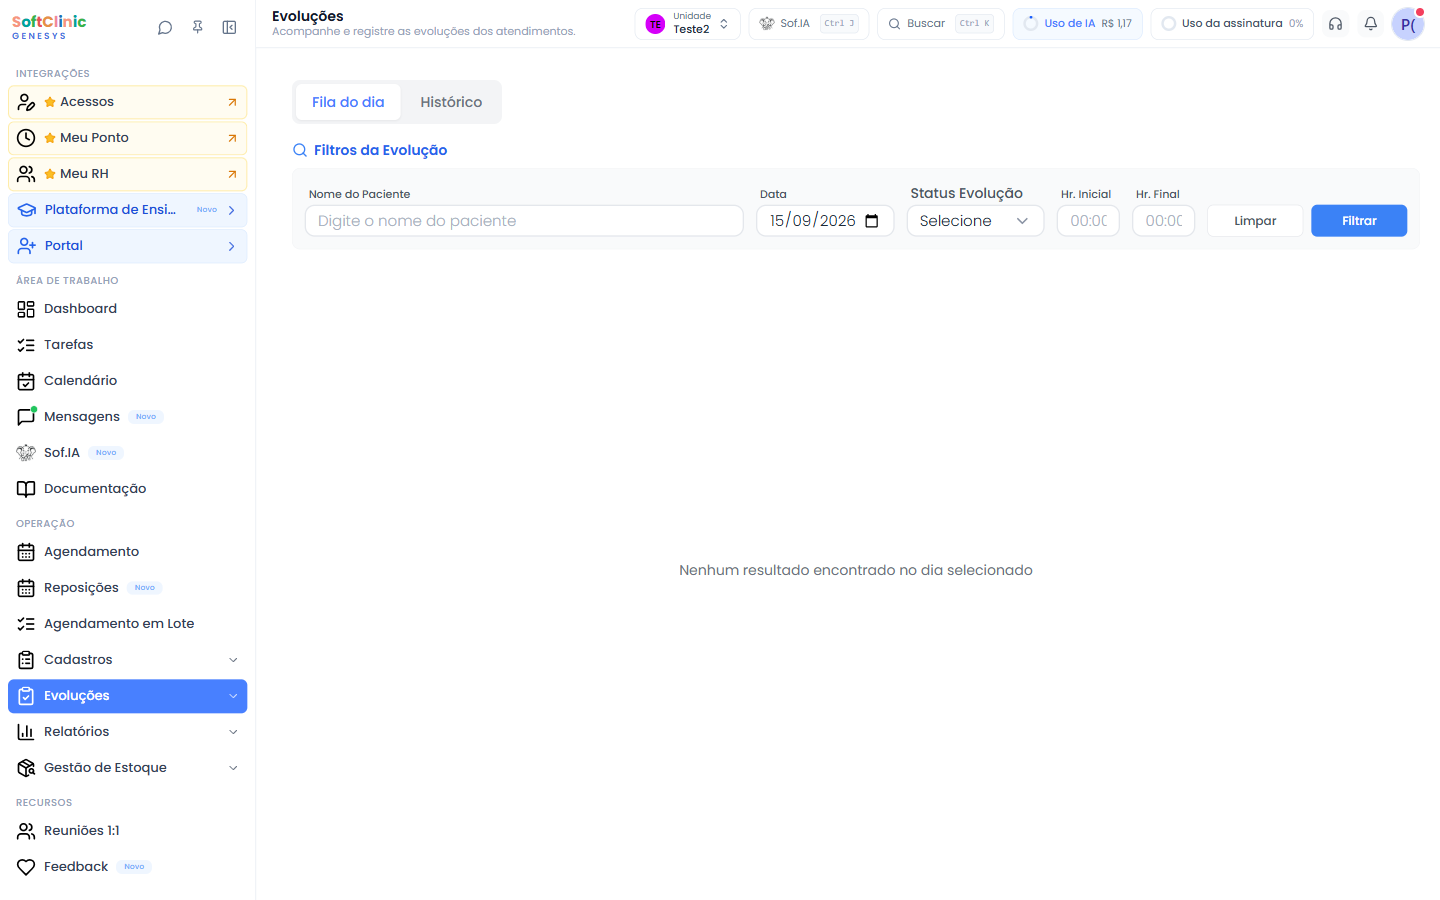Expand the Cadastros menu chevron
This screenshot has height=900, width=1440.
pos(233,660)
